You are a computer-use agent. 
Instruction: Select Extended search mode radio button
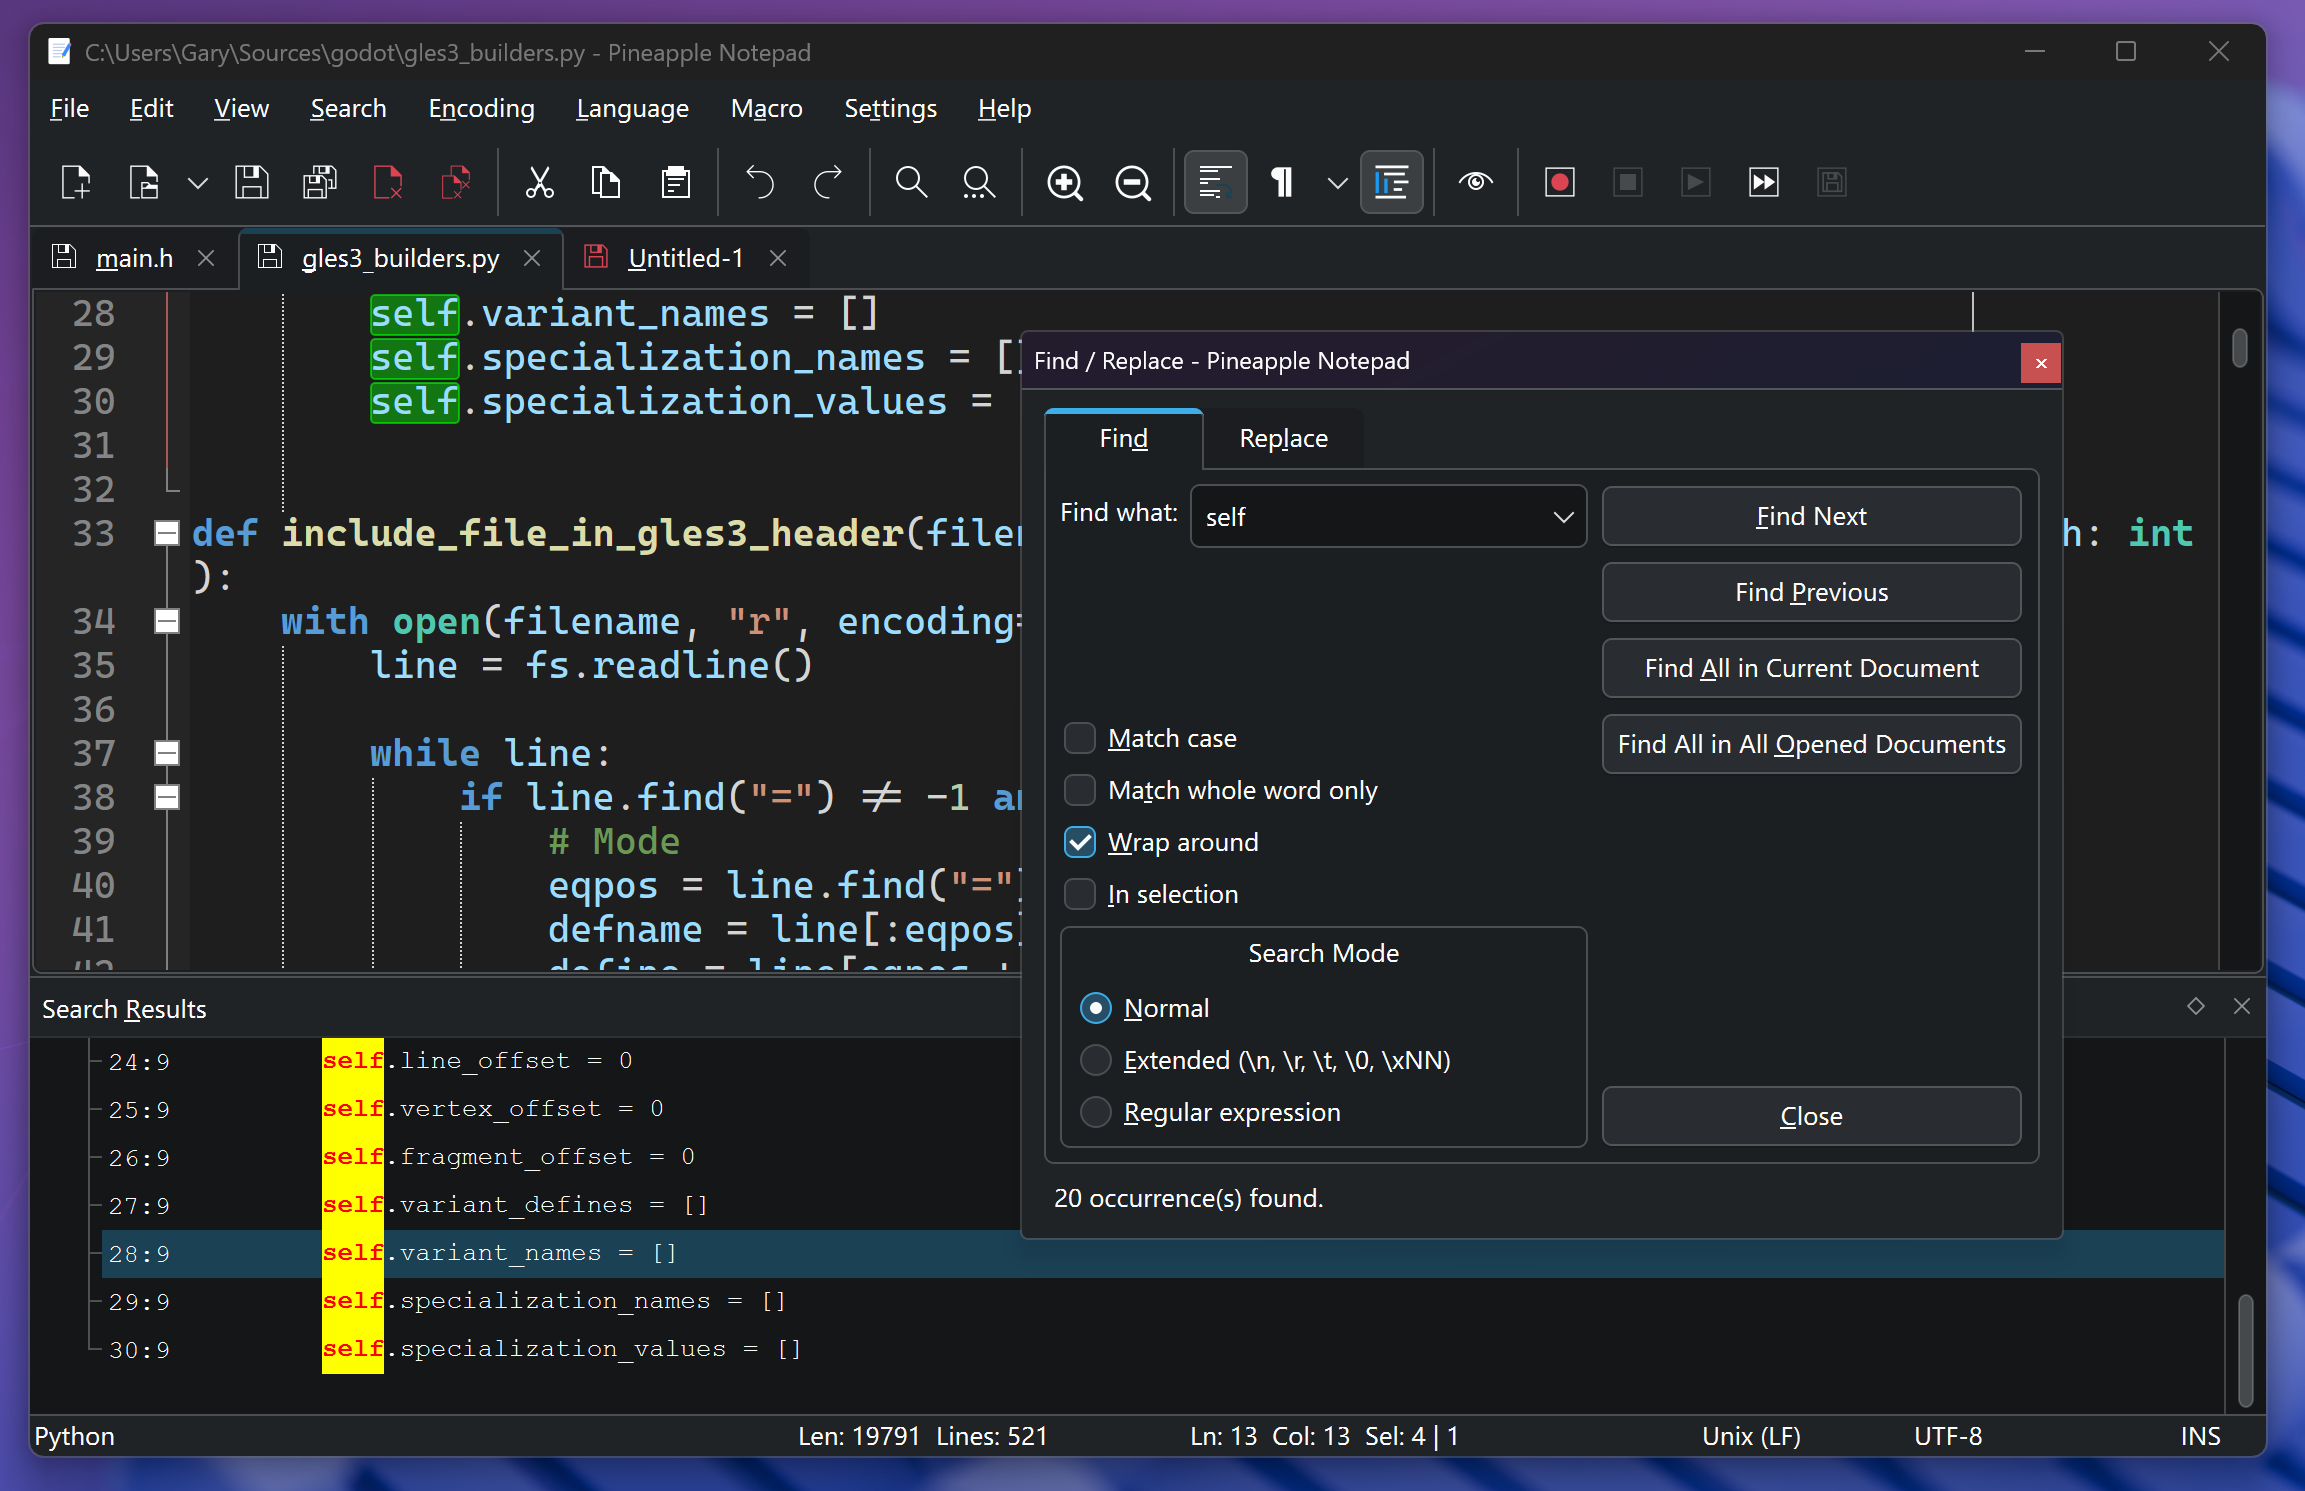(x=1096, y=1061)
